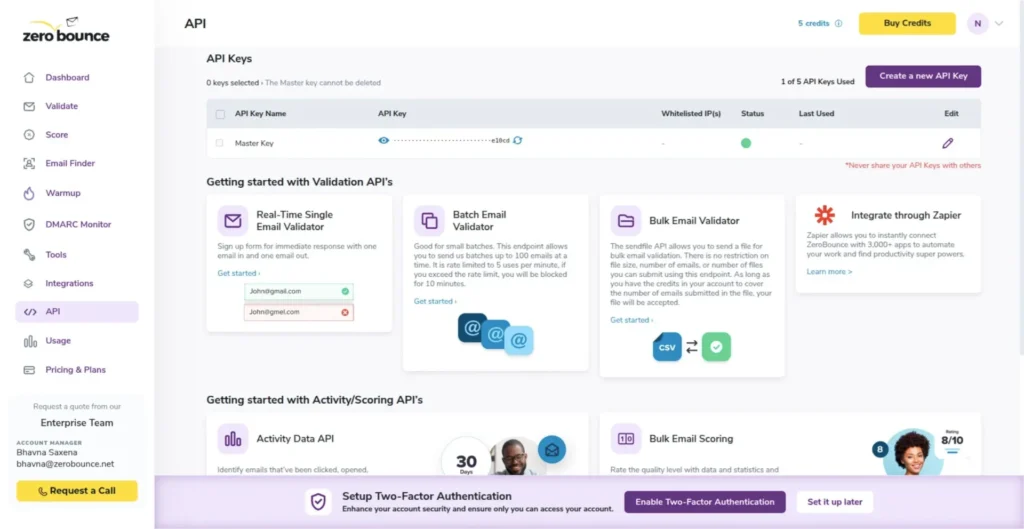Click the Validate envelope icon in sidebar
This screenshot has height=529, width=1024.
[x=29, y=106]
